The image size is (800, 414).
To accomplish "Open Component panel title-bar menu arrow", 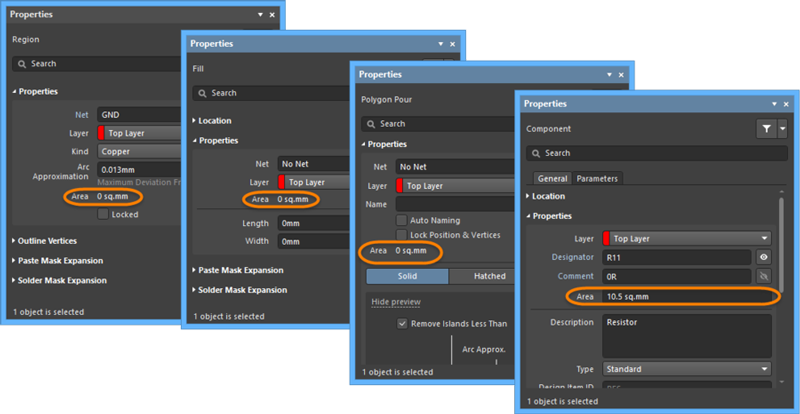I will click(772, 104).
